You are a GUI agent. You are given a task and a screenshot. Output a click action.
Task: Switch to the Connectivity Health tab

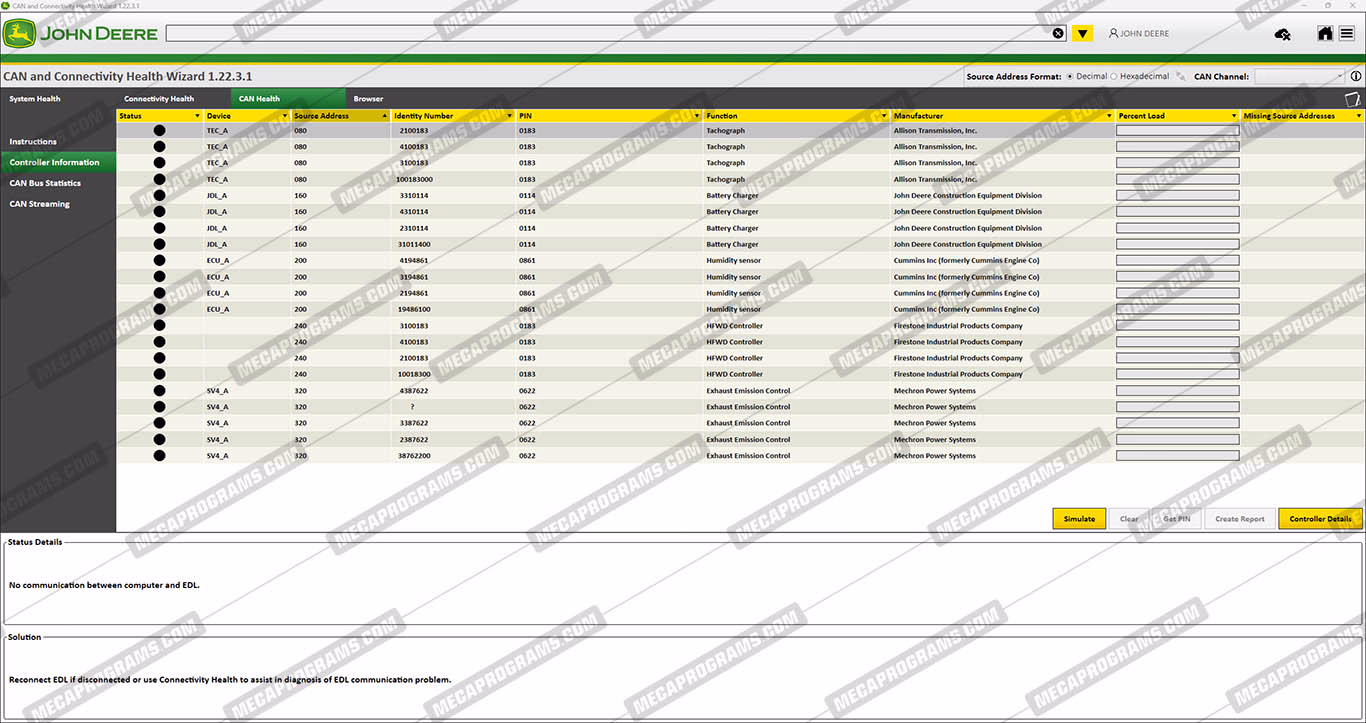(x=159, y=99)
